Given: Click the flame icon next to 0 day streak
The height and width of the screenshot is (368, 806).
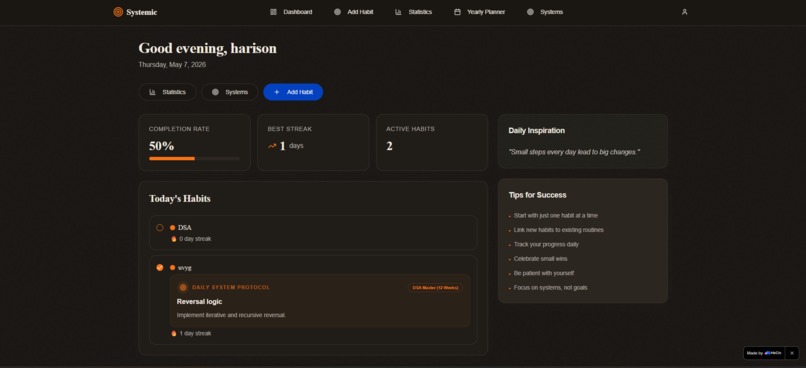Looking at the screenshot, I should click(174, 239).
